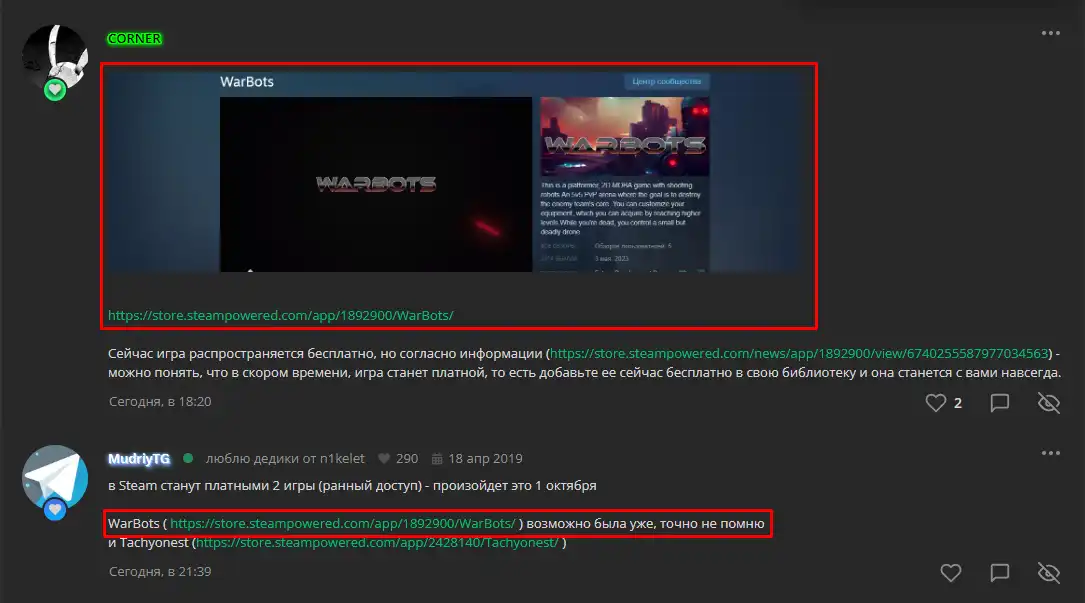Click the 290 likes heart counter
This screenshot has width=1085, height=603.
point(398,459)
